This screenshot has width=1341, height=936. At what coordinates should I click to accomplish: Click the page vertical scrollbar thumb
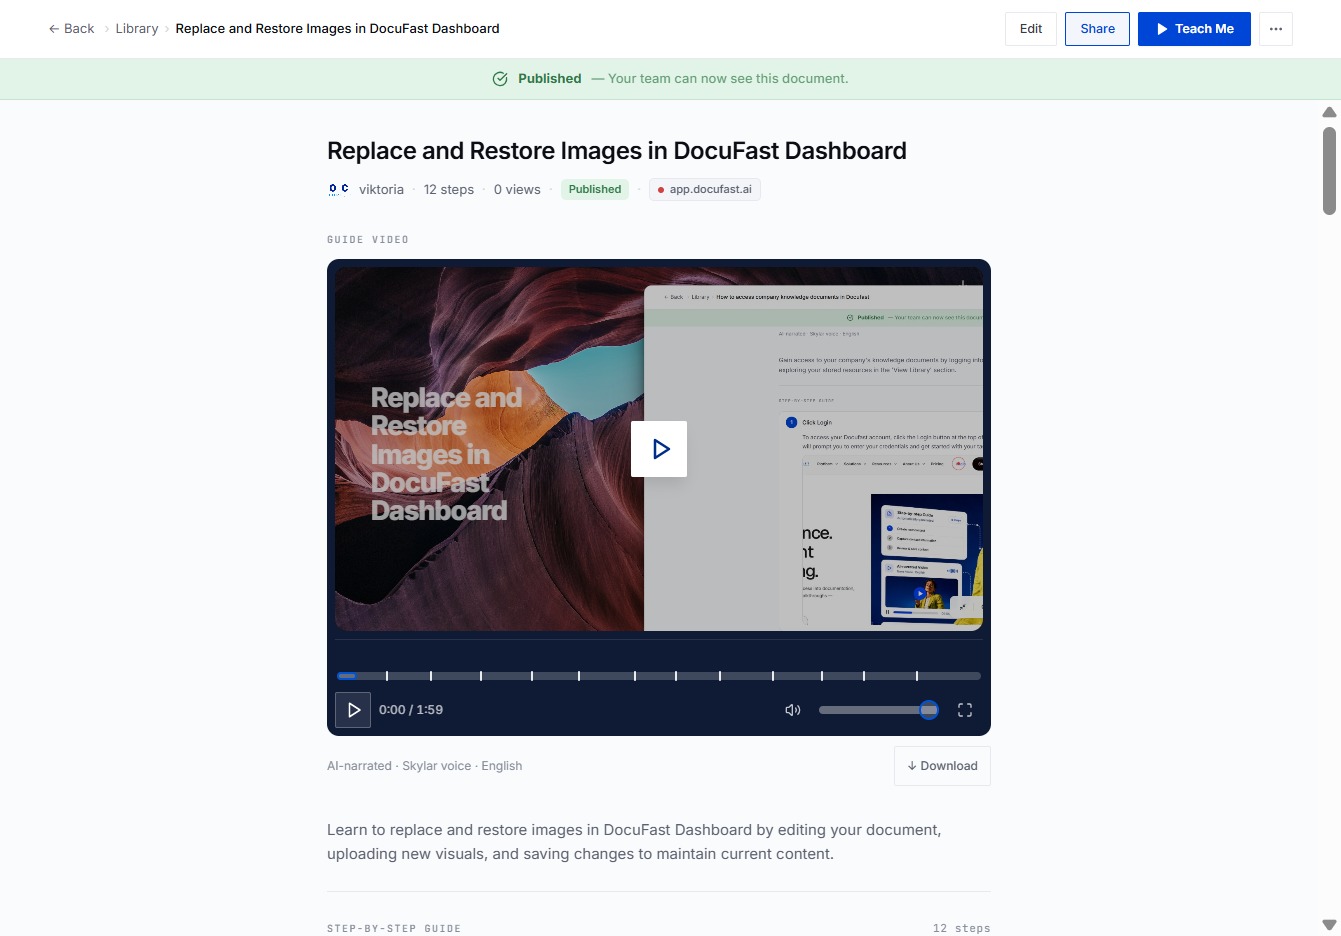pos(1329,170)
